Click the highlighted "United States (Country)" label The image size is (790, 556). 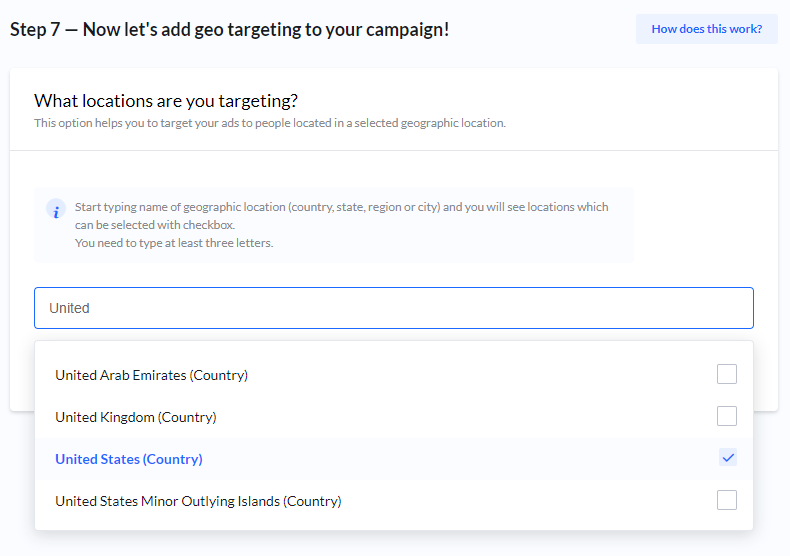pos(128,459)
